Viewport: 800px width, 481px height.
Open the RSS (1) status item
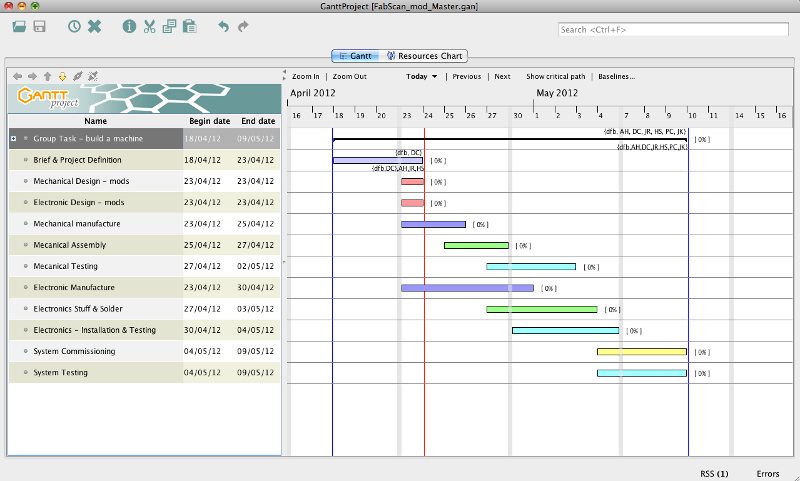click(714, 474)
